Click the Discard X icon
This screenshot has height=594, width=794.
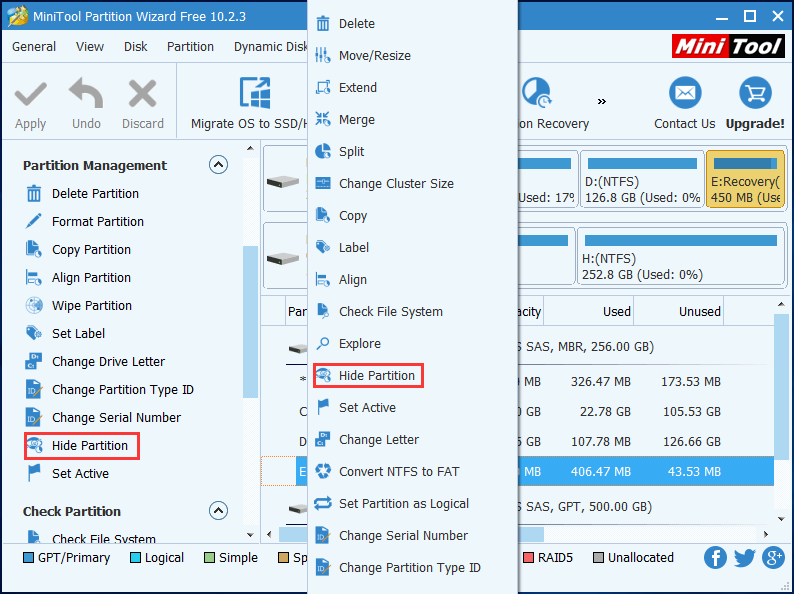pos(142,94)
